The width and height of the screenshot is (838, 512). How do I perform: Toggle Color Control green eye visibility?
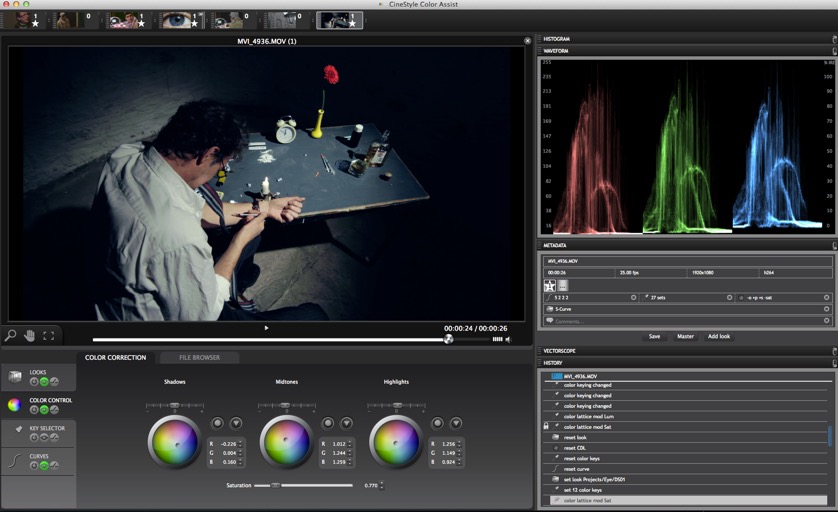coord(44,409)
